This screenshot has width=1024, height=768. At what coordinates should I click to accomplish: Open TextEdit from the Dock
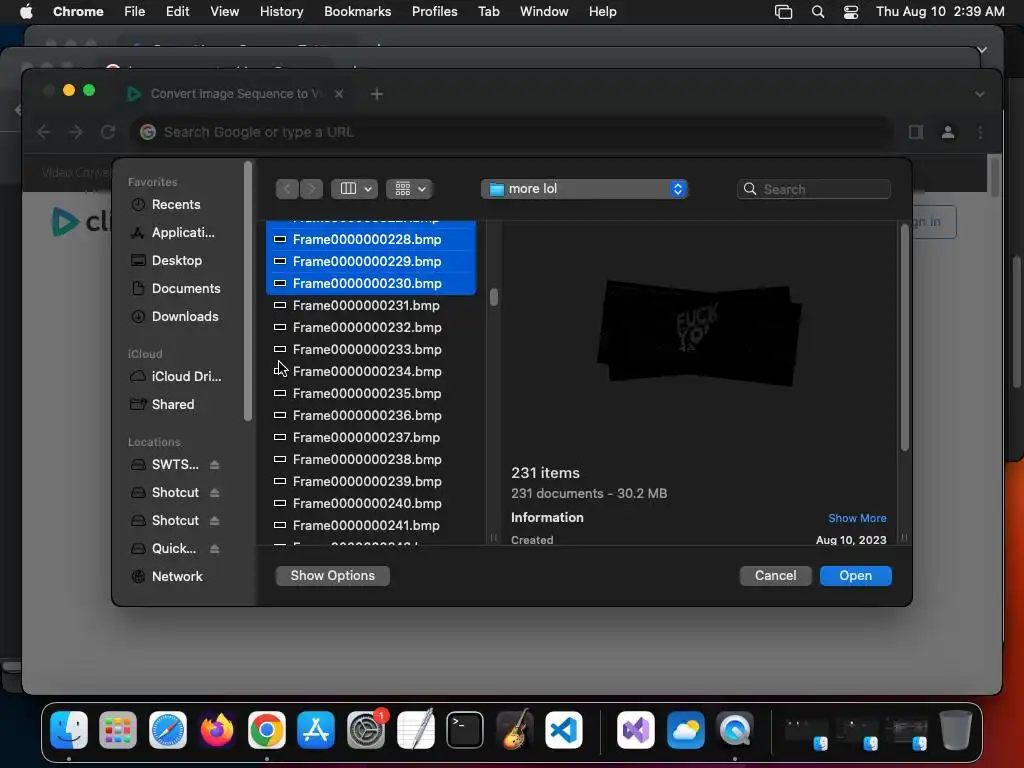(415, 729)
